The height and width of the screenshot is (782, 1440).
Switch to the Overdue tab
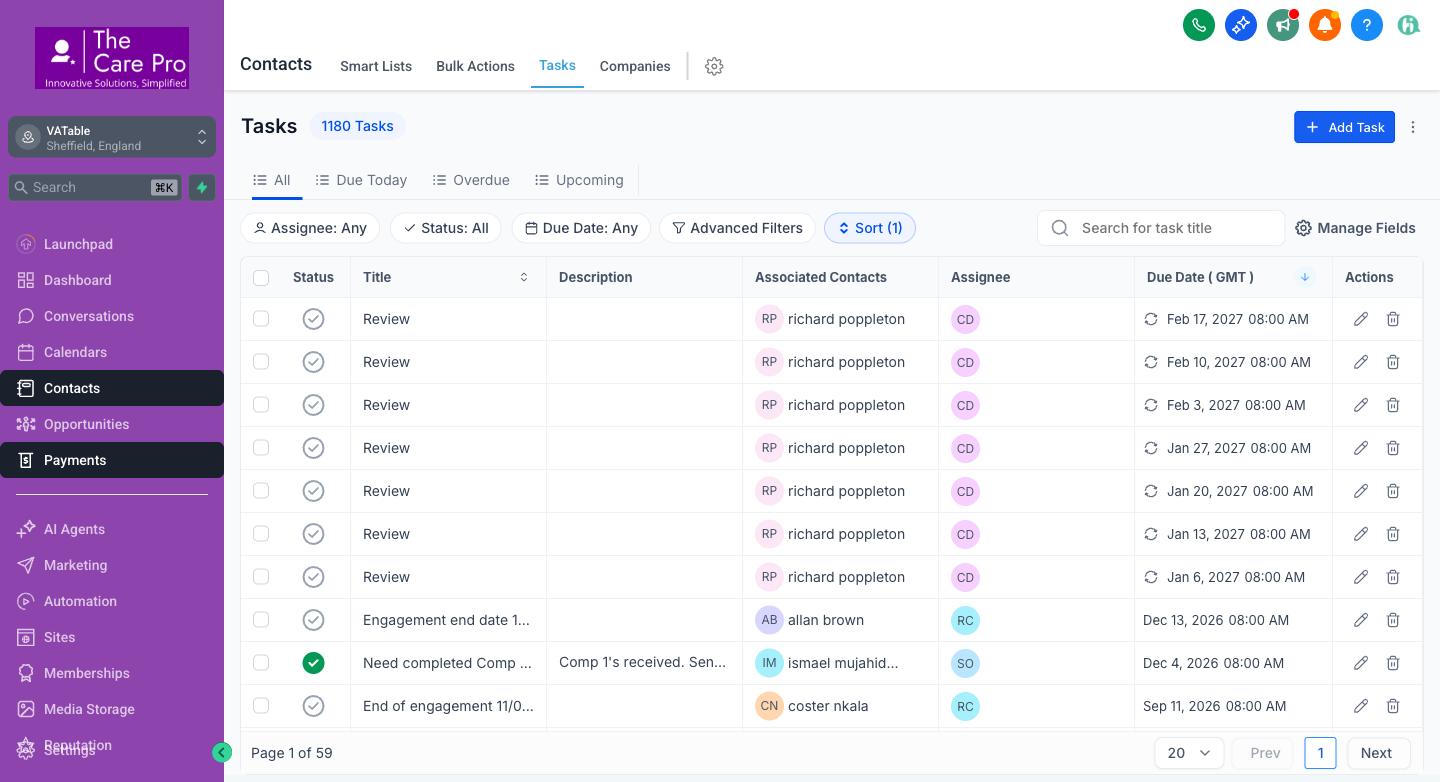pyautogui.click(x=471, y=180)
